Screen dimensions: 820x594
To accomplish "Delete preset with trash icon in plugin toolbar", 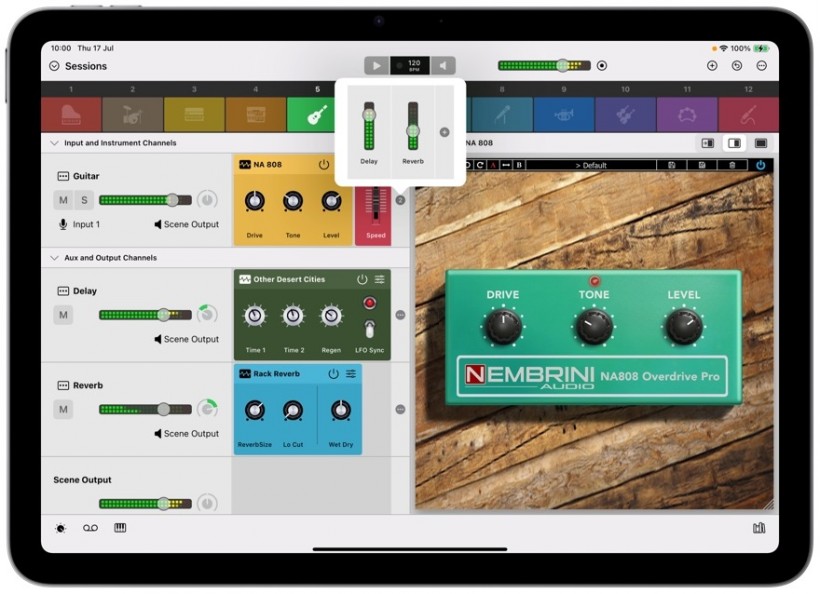I will 732,165.
